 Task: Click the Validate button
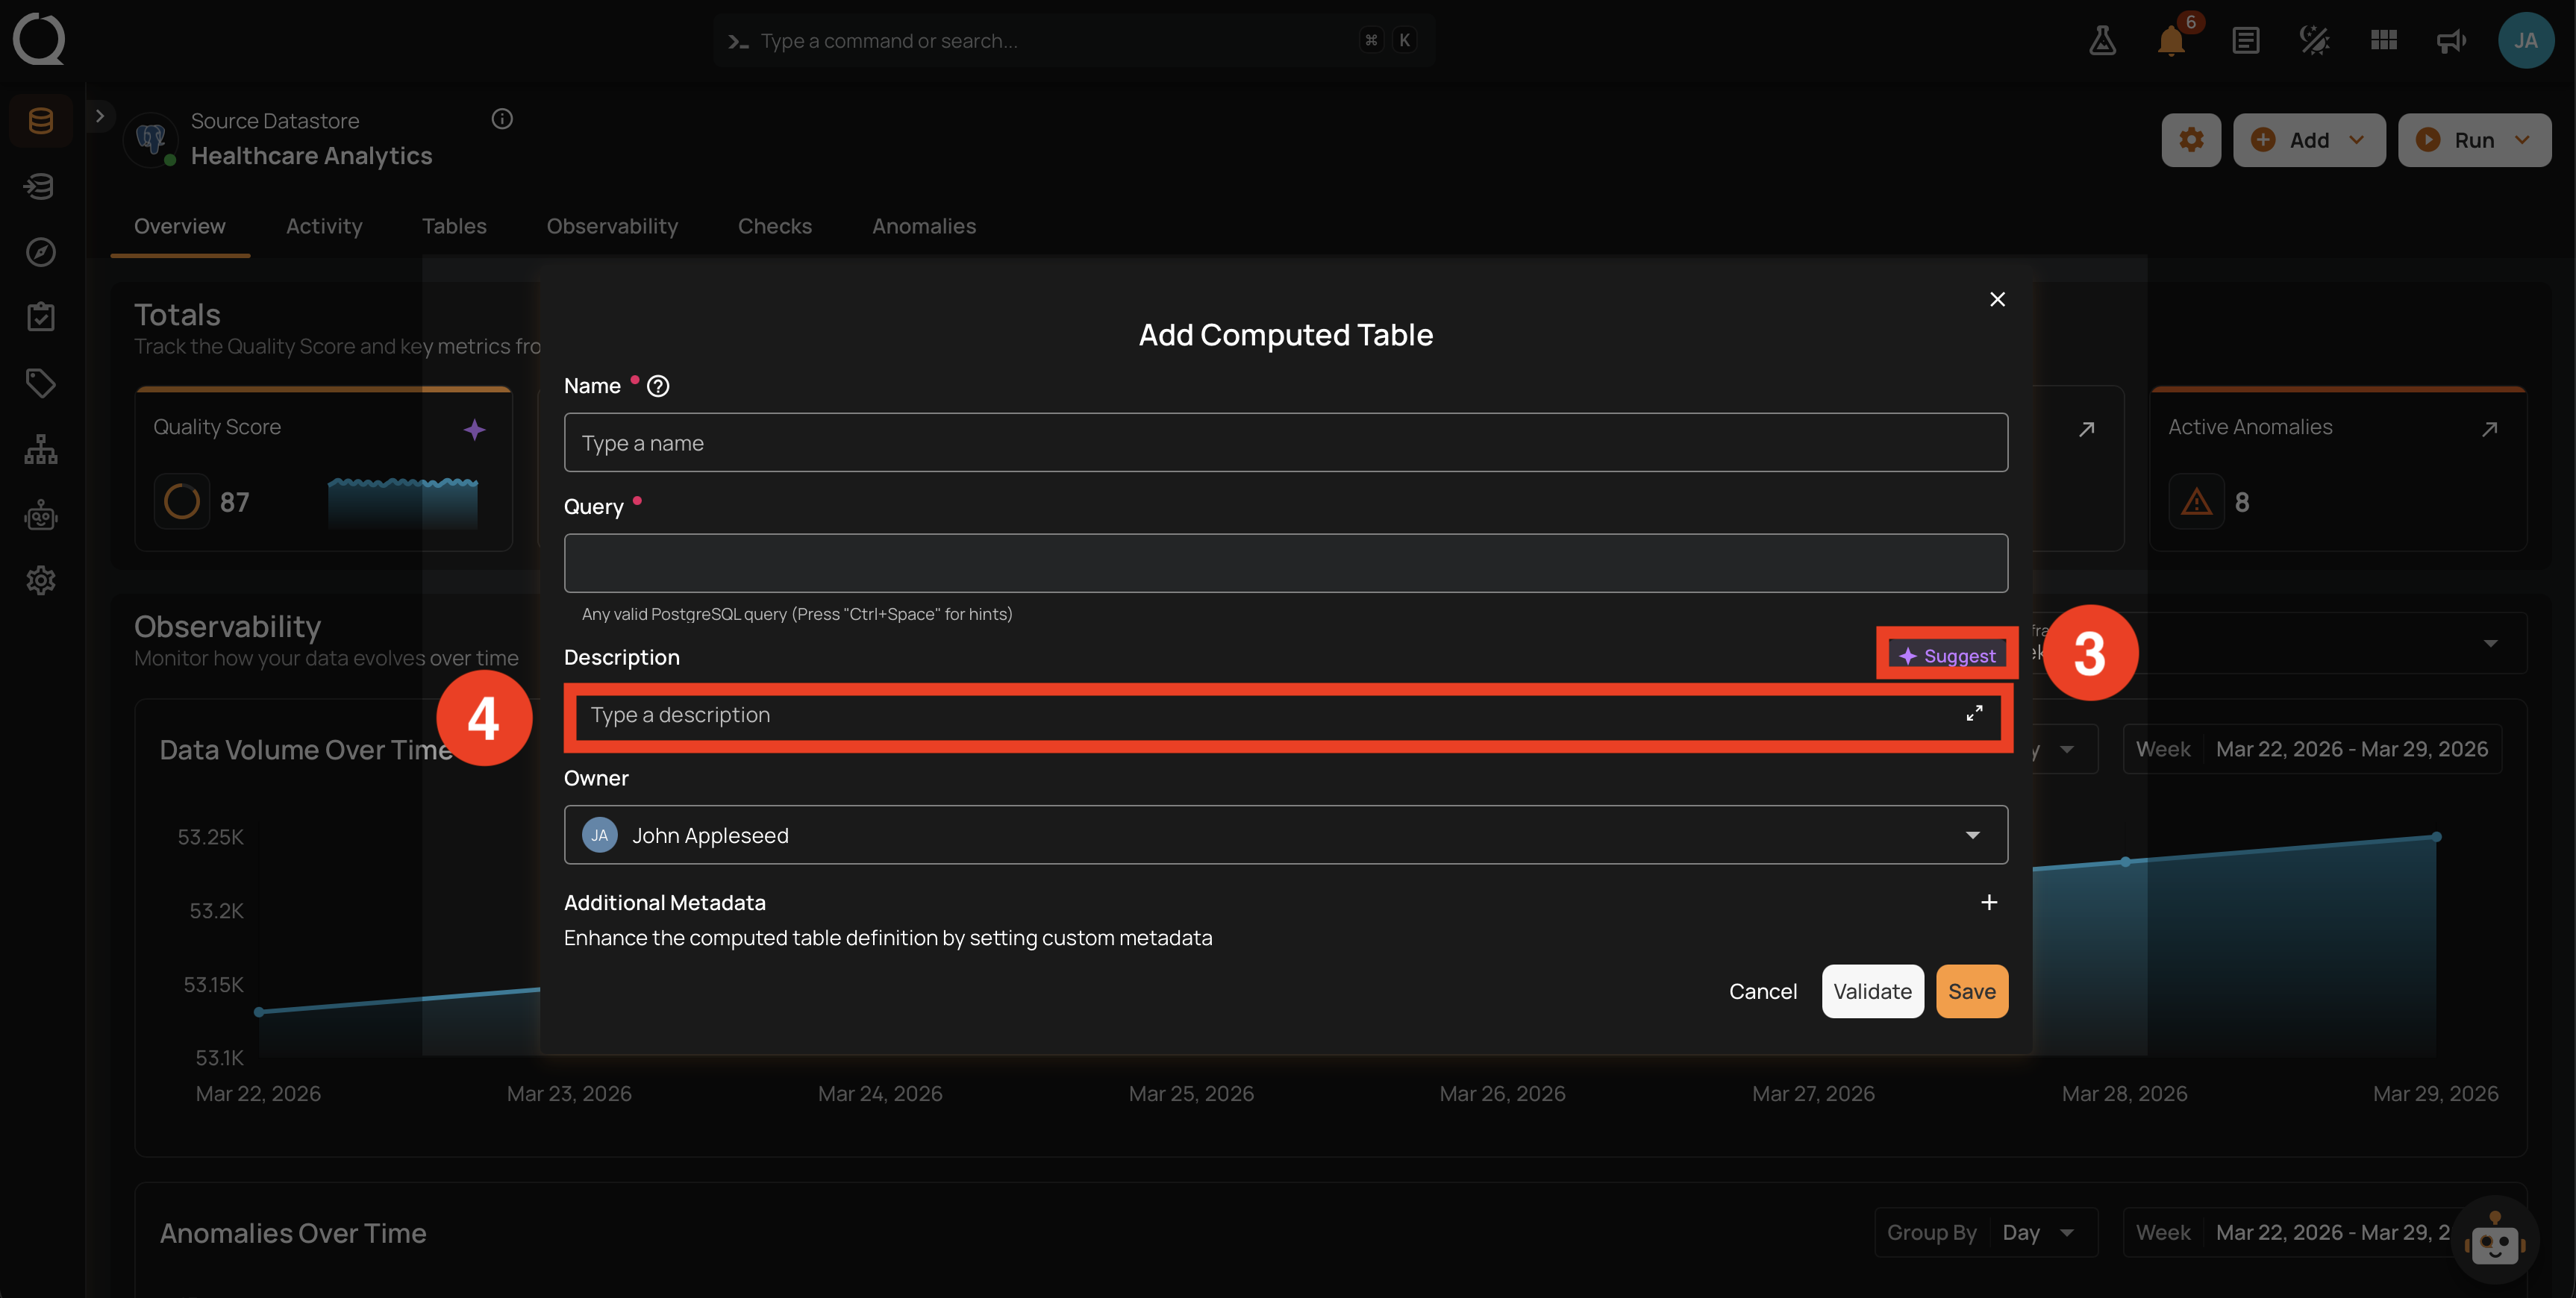[x=1872, y=991]
